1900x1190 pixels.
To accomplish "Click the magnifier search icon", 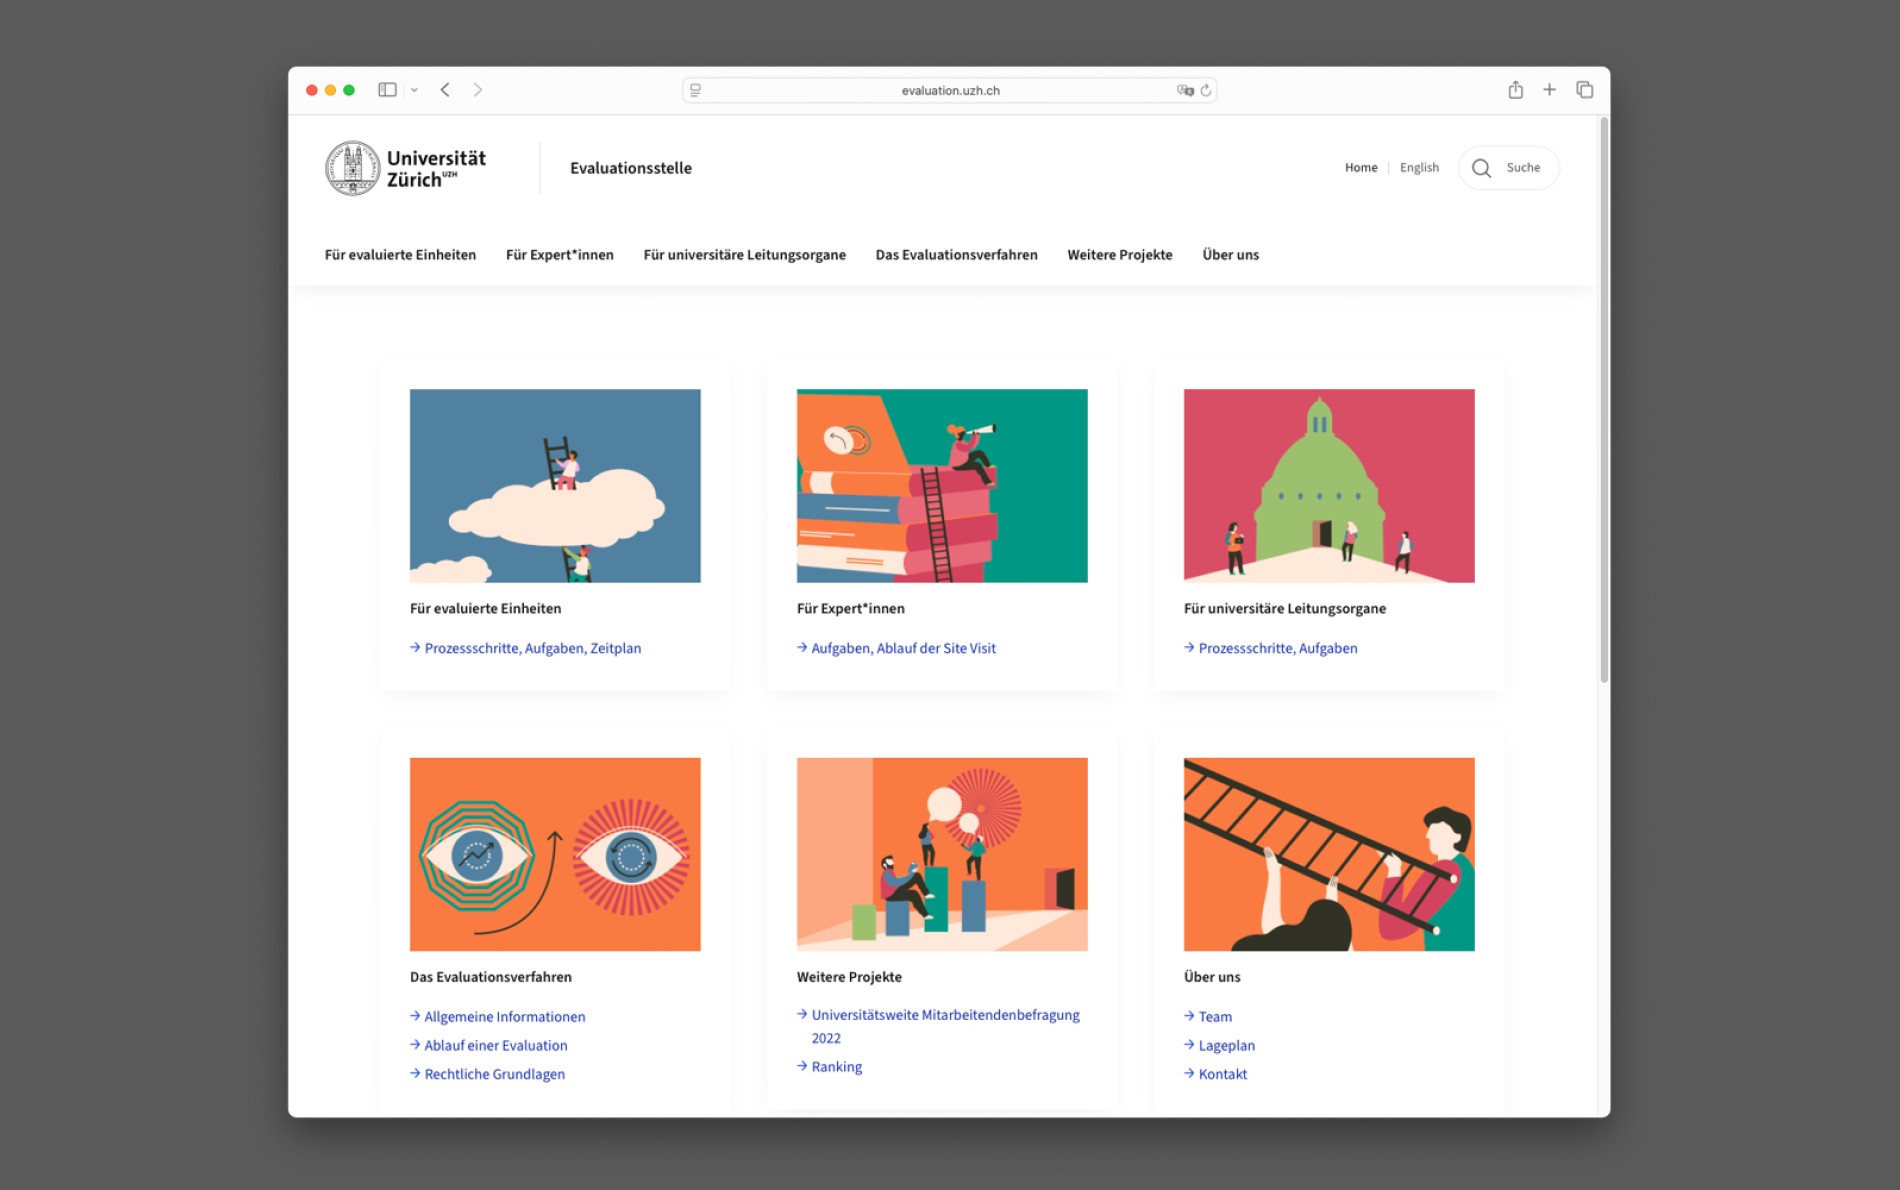I will tap(1481, 168).
